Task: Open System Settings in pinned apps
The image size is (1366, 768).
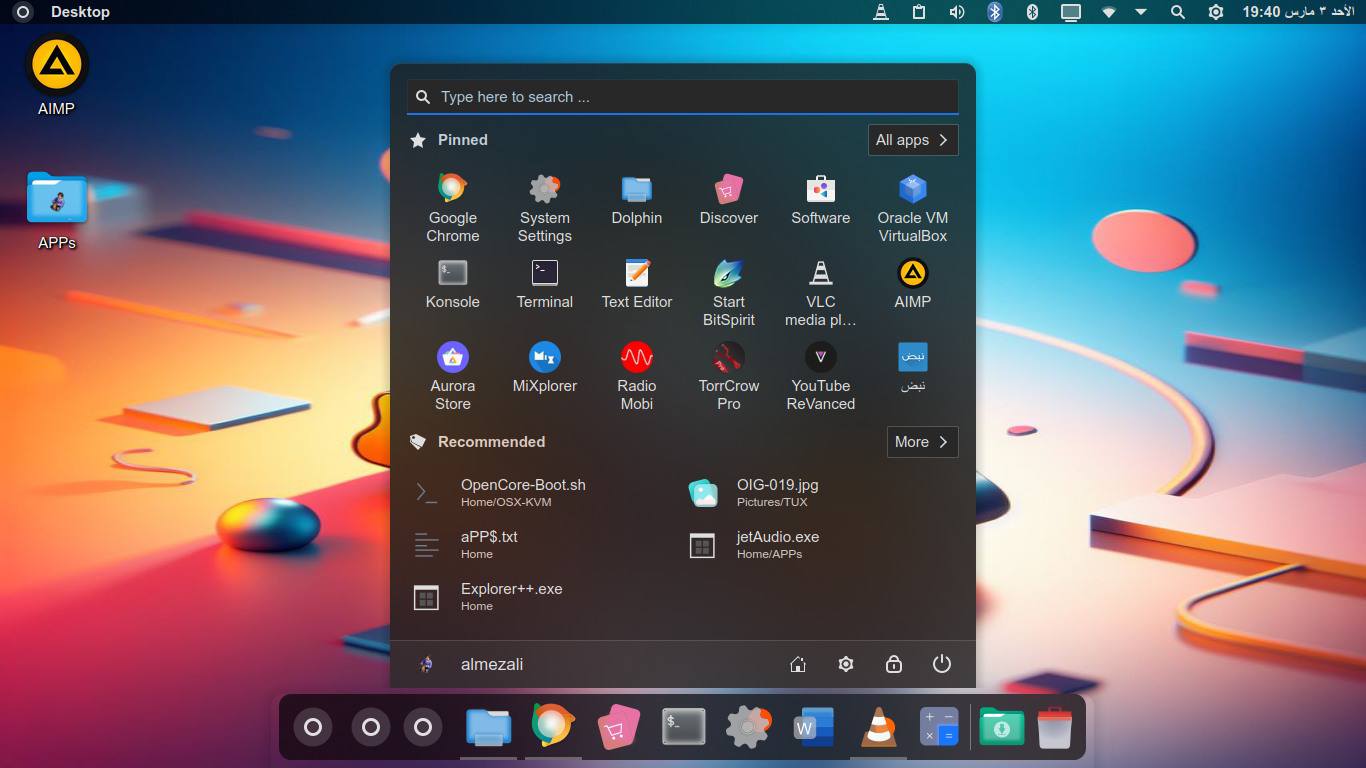Action: coord(544,208)
